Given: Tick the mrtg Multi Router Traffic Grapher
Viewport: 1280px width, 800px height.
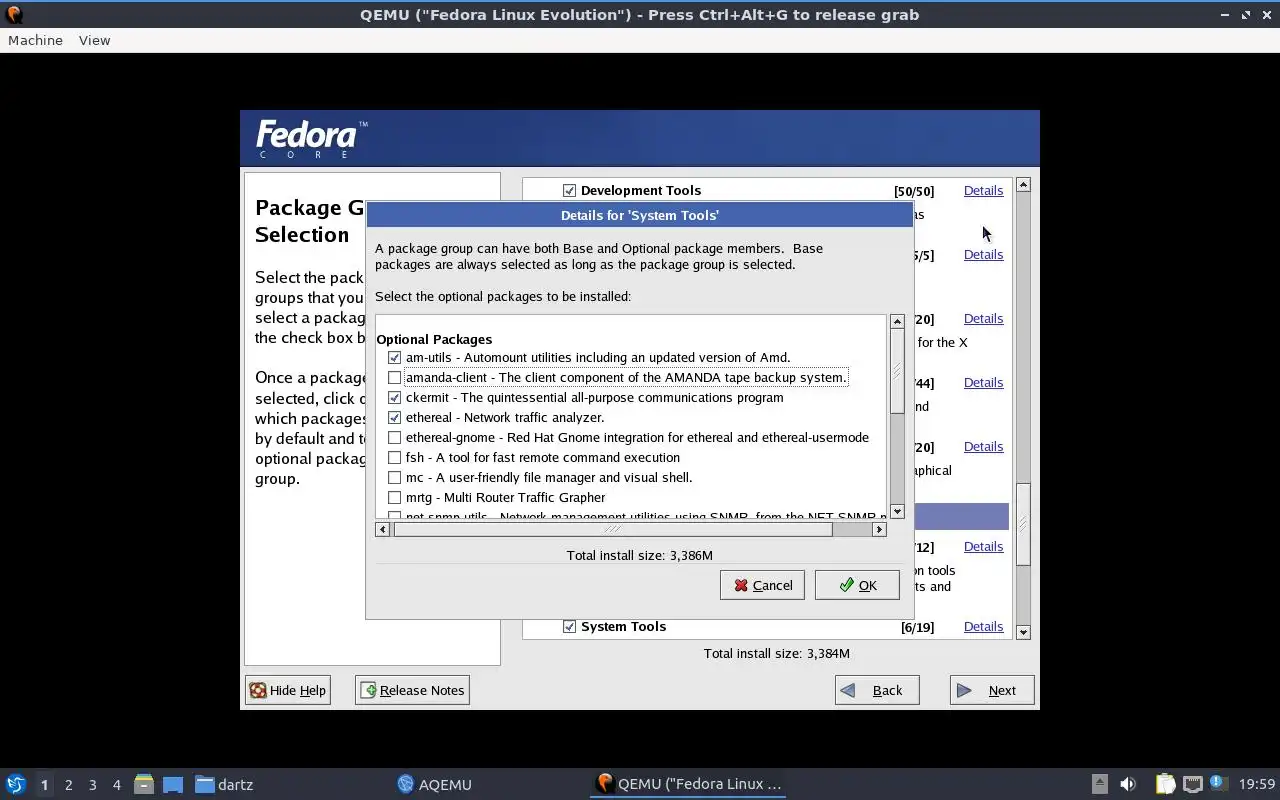Looking at the screenshot, I should [x=394, y=497].
